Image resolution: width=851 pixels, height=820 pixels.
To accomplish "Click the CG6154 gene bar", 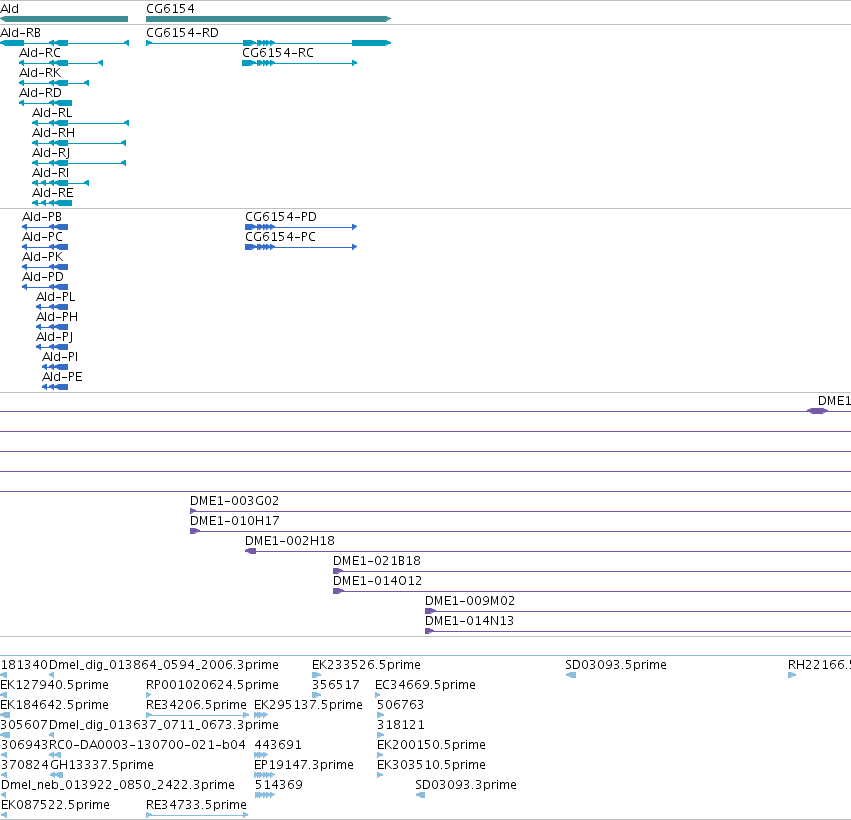I will click(x=268, y=19).
